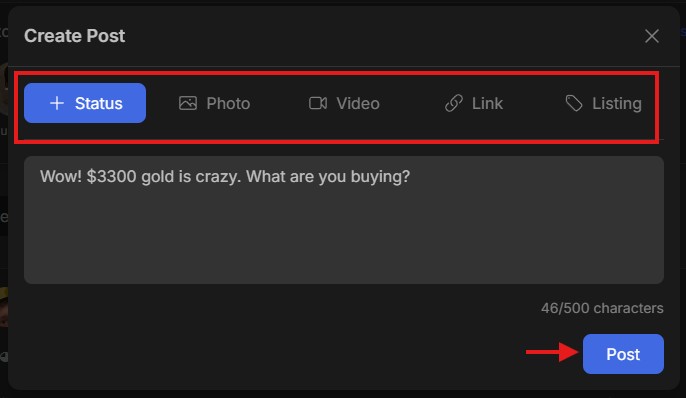Click the Video camera icon
The width and height of the screenshot is (686, 398).
click(x=318, y=103)
